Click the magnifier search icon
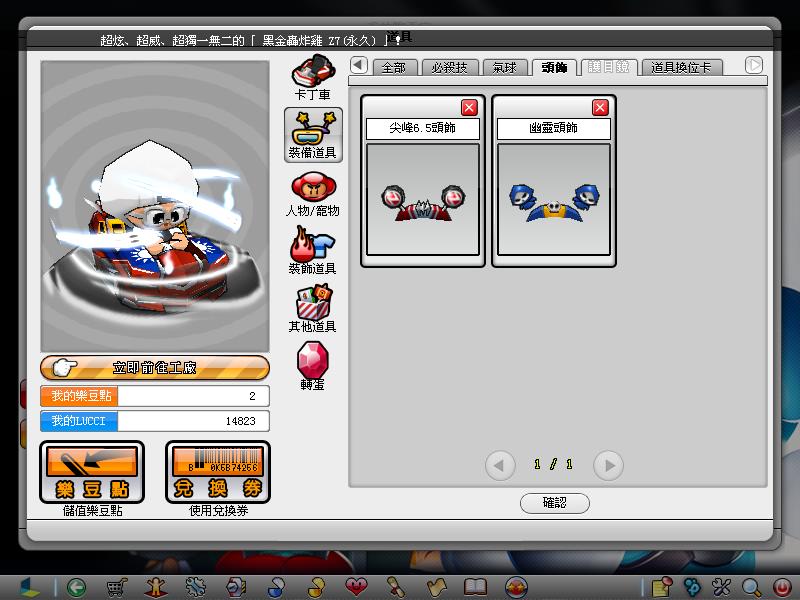Screen dimensions: 800x600 751,588
